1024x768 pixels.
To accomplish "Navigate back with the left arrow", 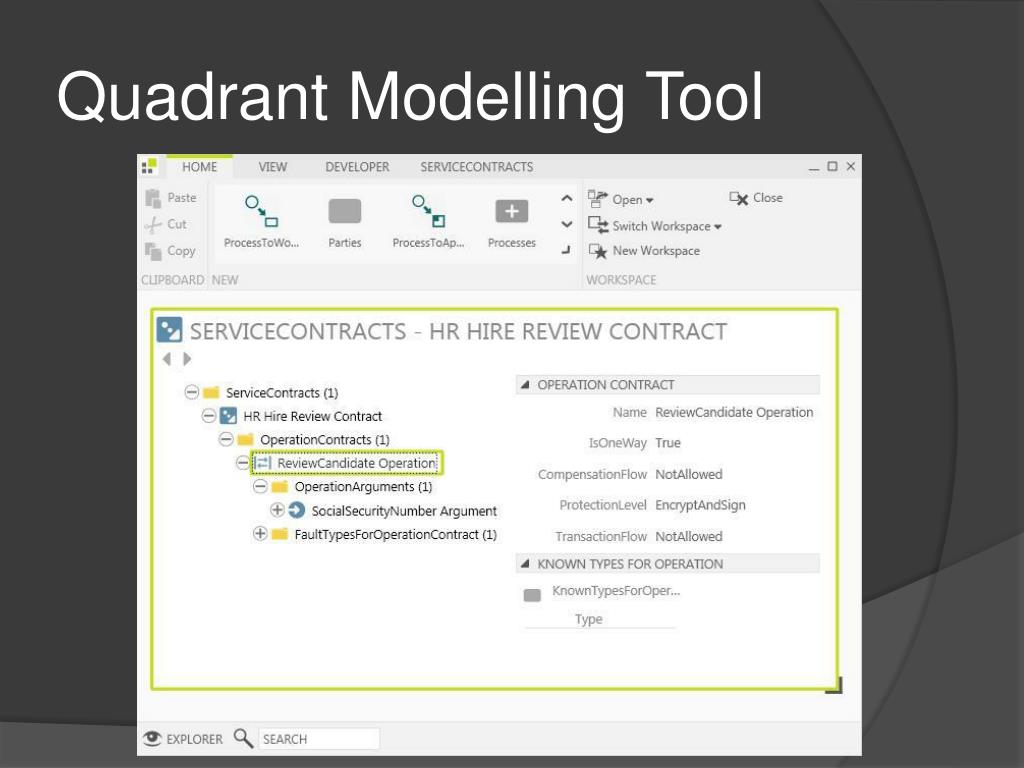I will point(167,359).
